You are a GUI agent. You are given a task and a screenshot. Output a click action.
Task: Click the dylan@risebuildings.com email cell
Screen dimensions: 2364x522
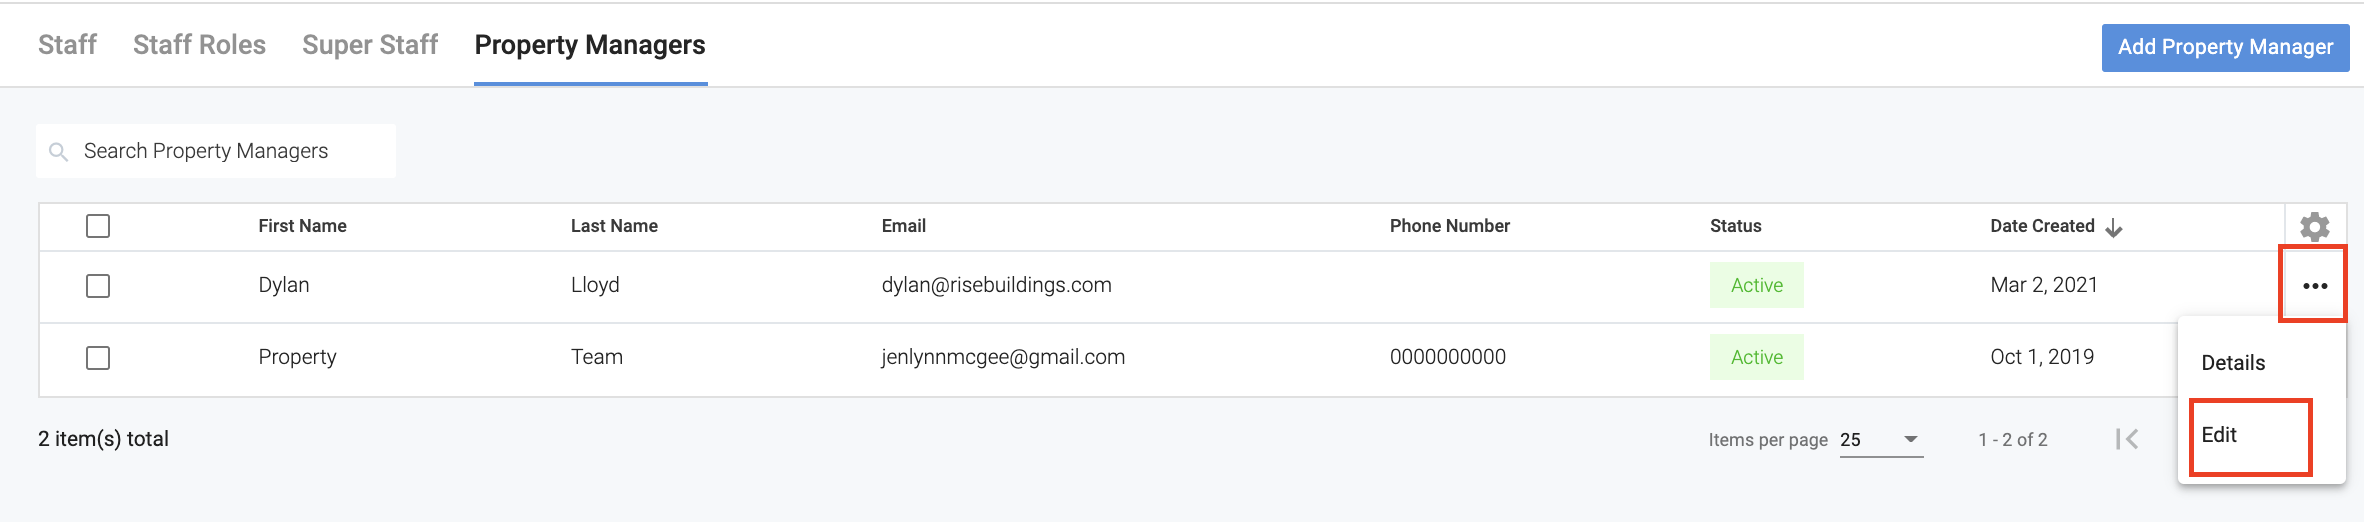pos(996,285)
